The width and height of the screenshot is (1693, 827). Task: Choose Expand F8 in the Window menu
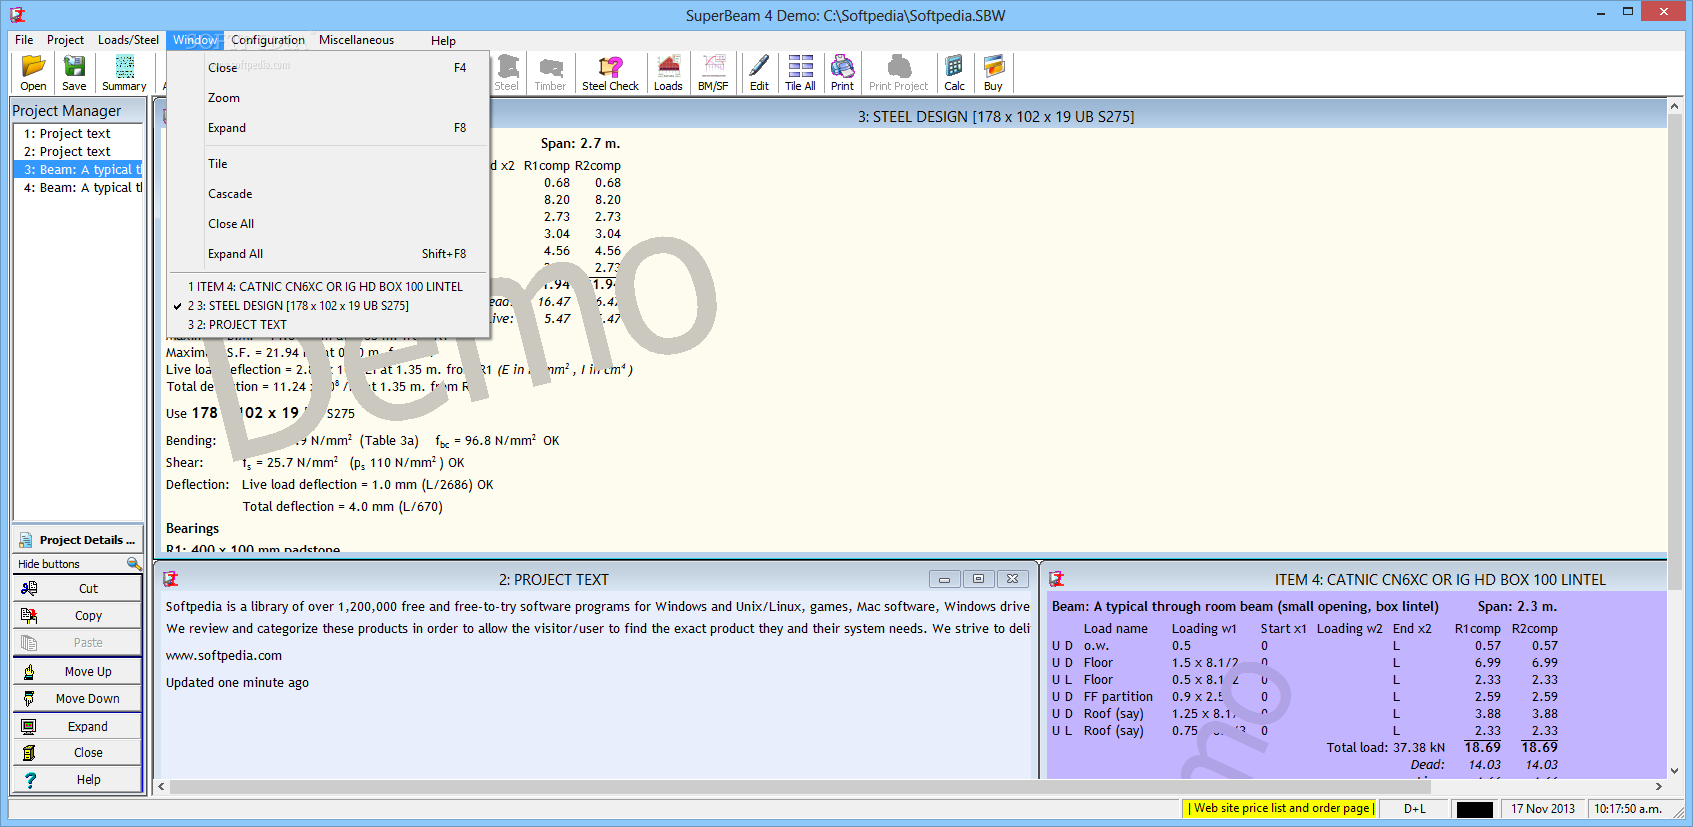pos(328,128)
